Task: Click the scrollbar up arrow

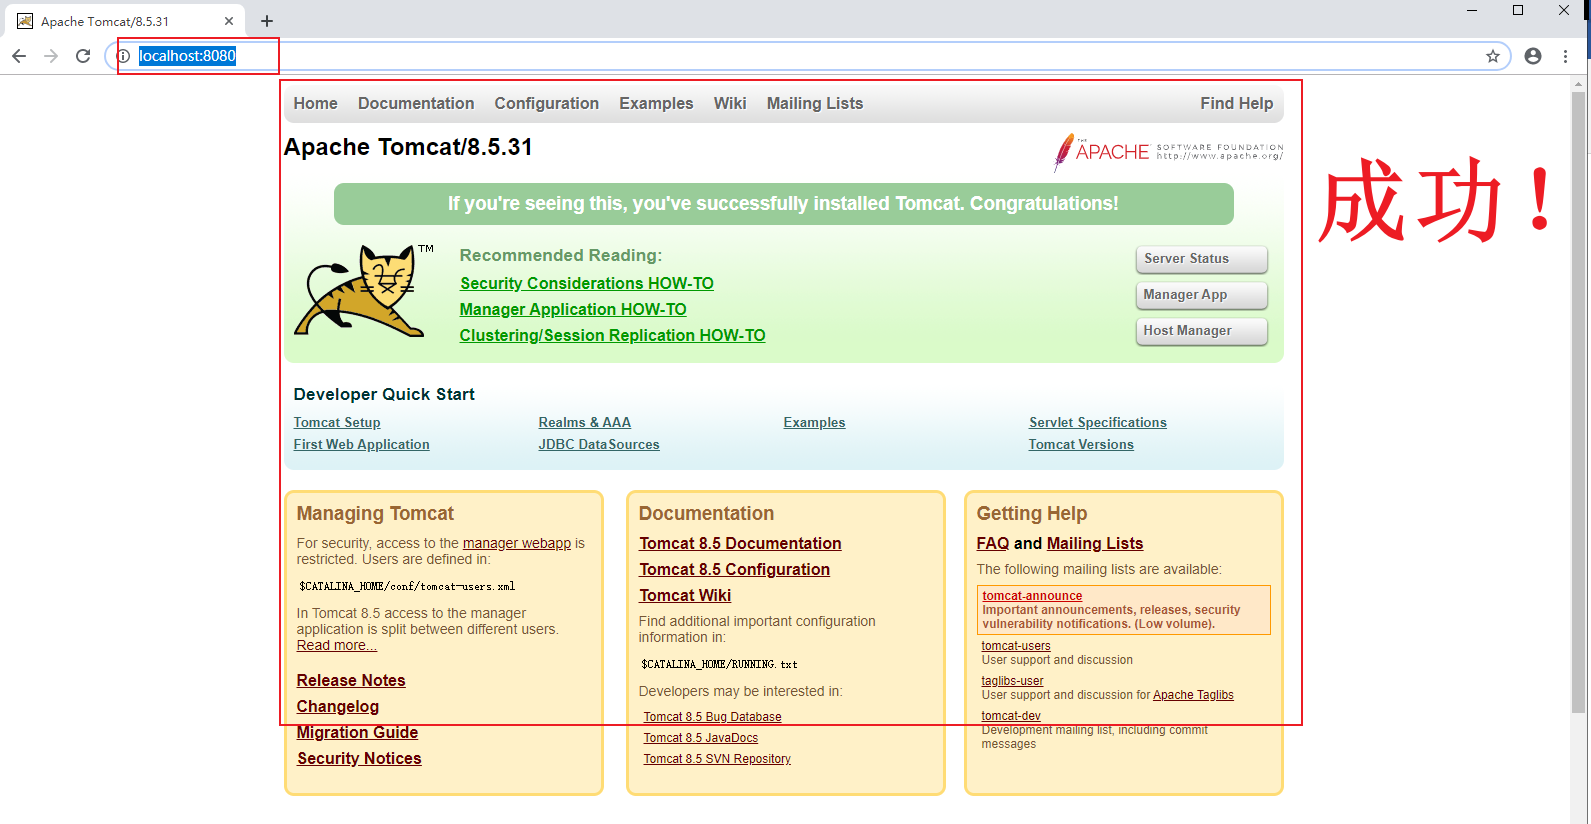Action: 1578,83
